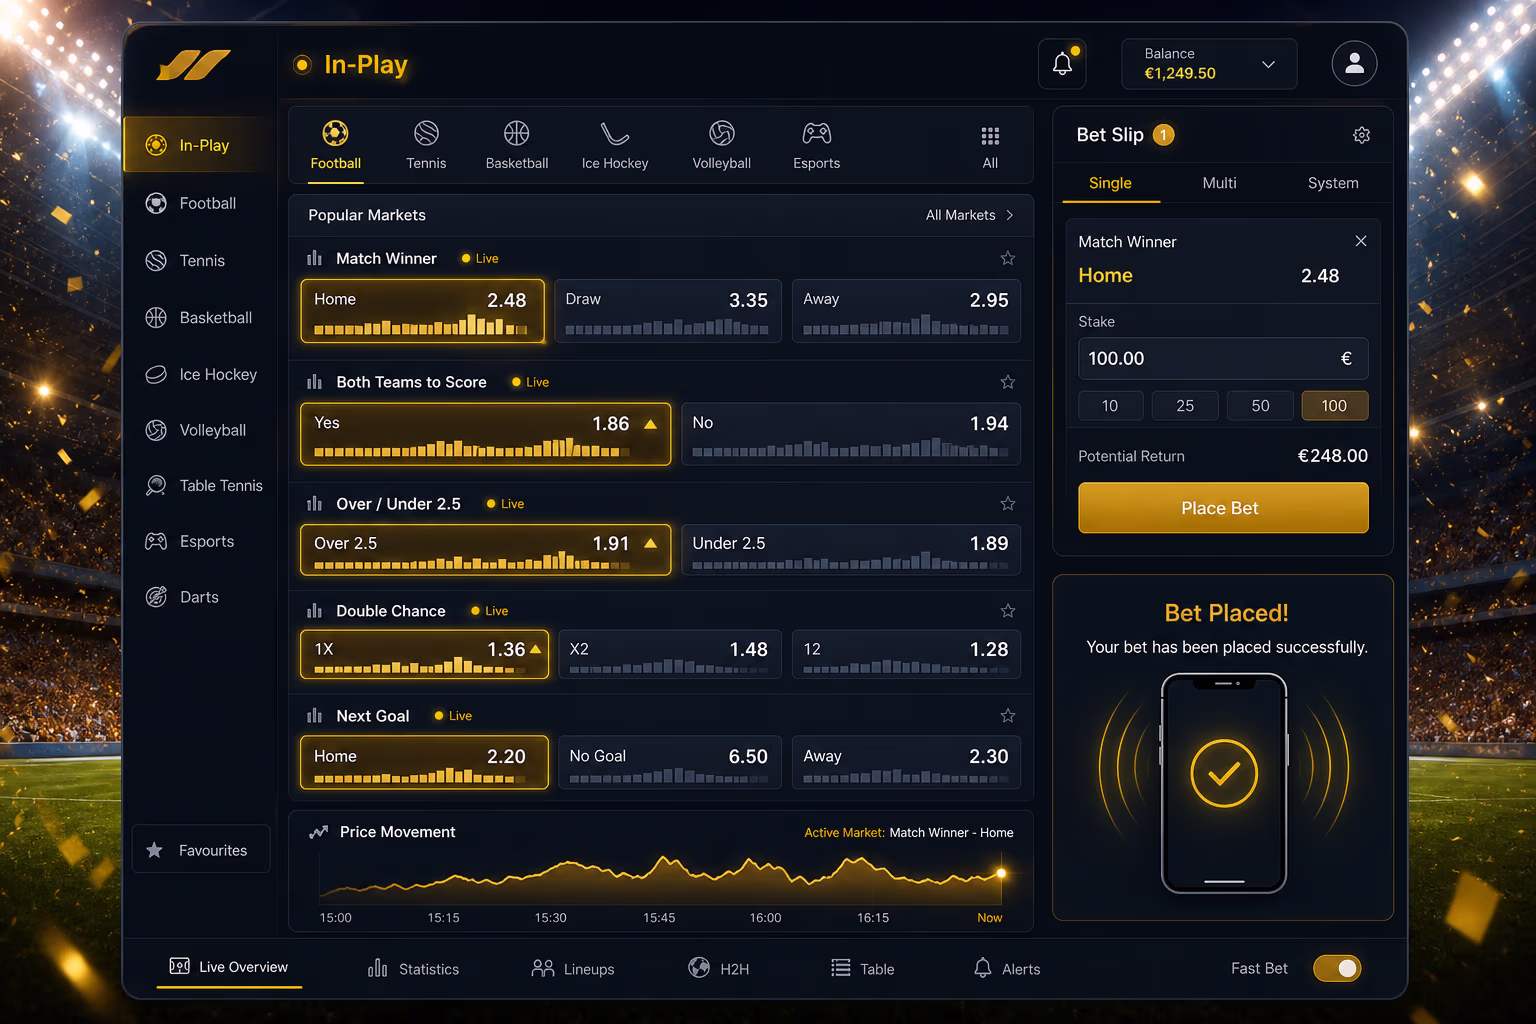Open the H2H tab
Screen dimensions: 1536x1024
coord(719,968)
